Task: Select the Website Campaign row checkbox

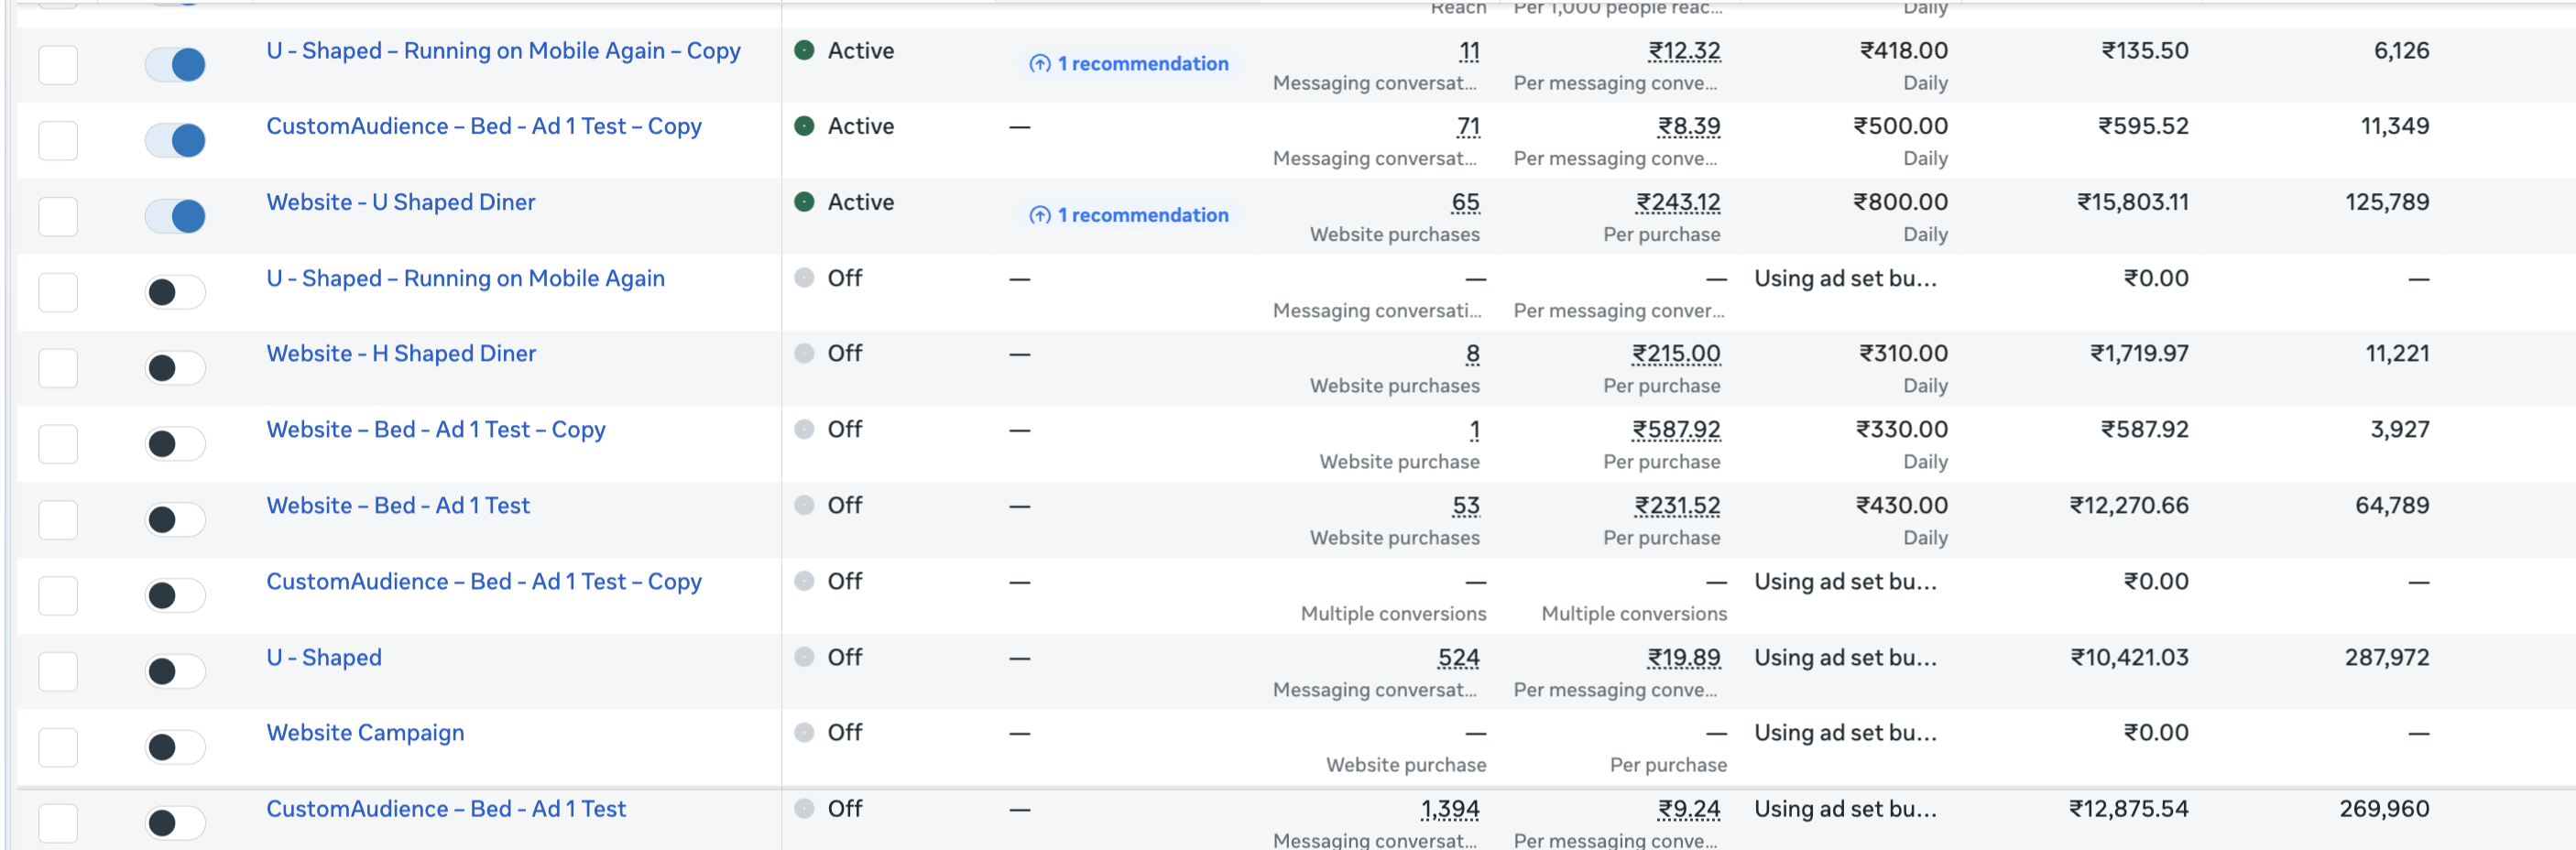Action: 58,747
